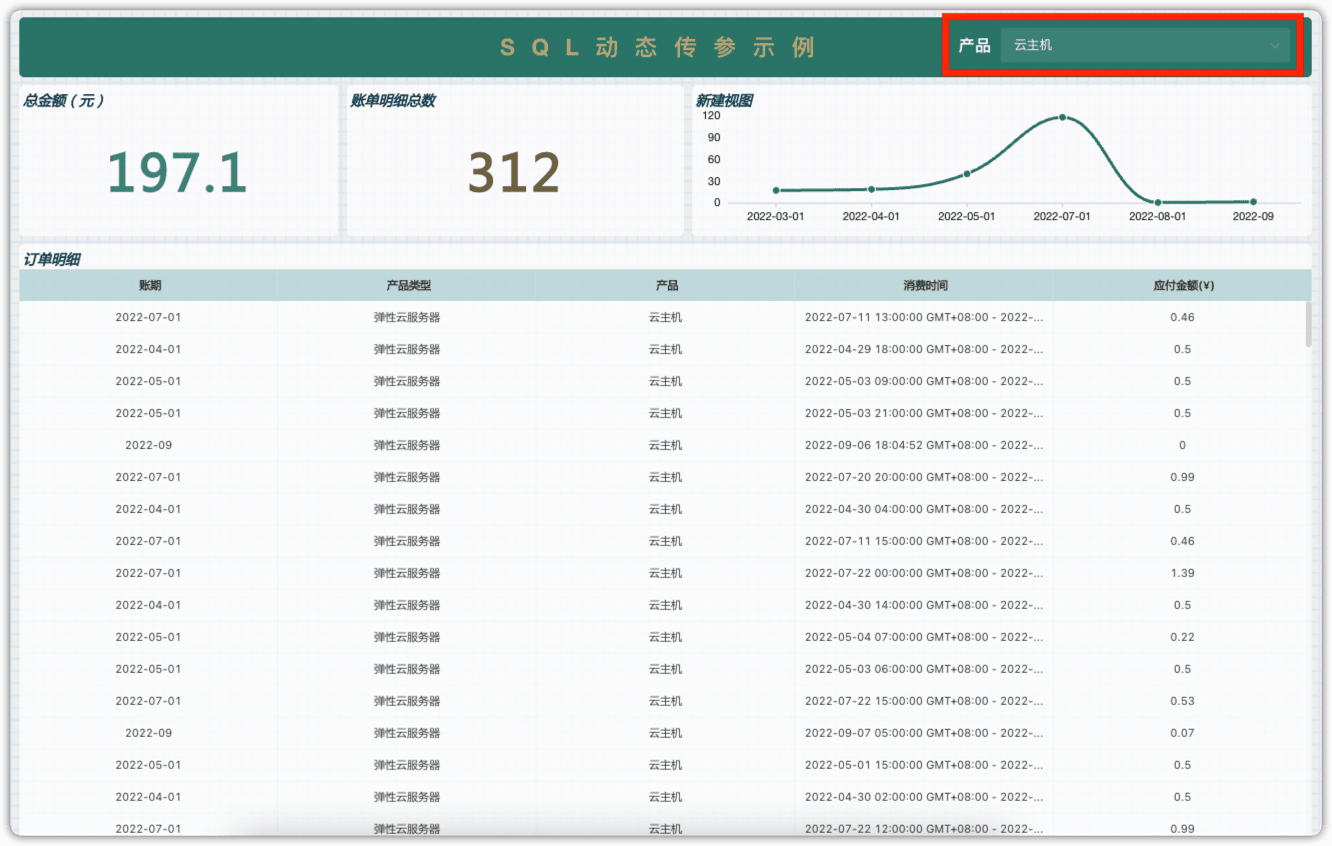The height and width of the screenshot is (846, 1332).
Task: Click 云主机 in the 2022-05-04 07:00:00 row
Action: click(x=666, y=637)
